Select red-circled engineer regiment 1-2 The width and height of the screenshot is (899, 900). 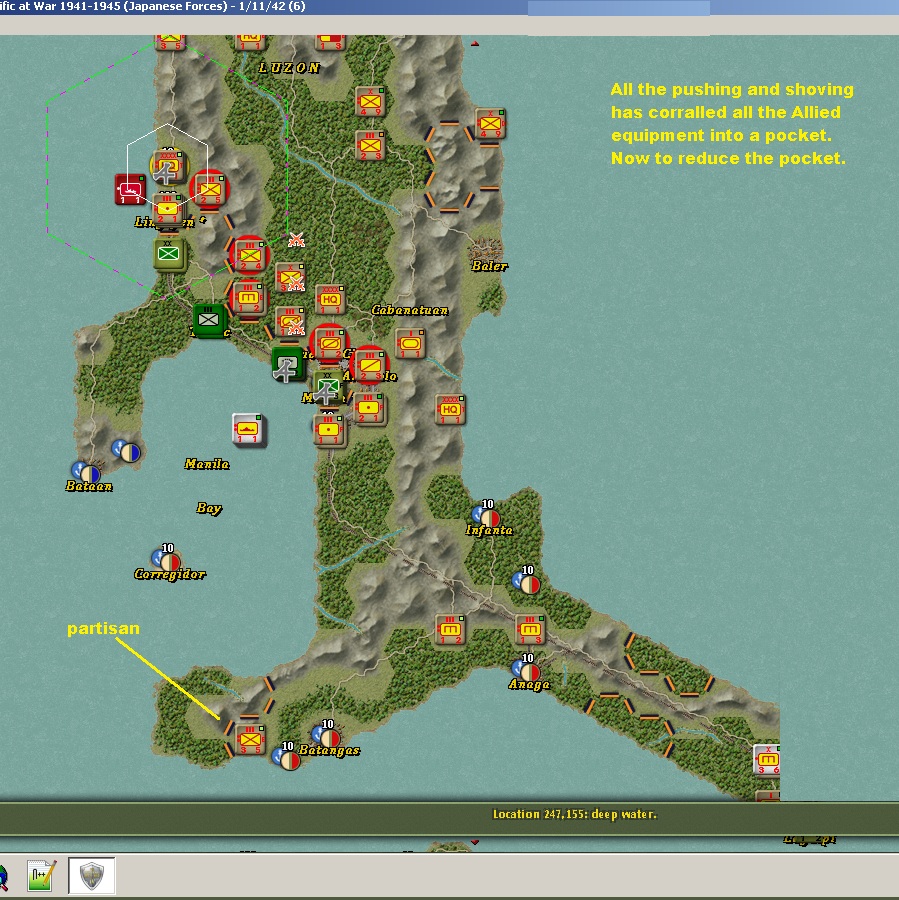[249, 297]
